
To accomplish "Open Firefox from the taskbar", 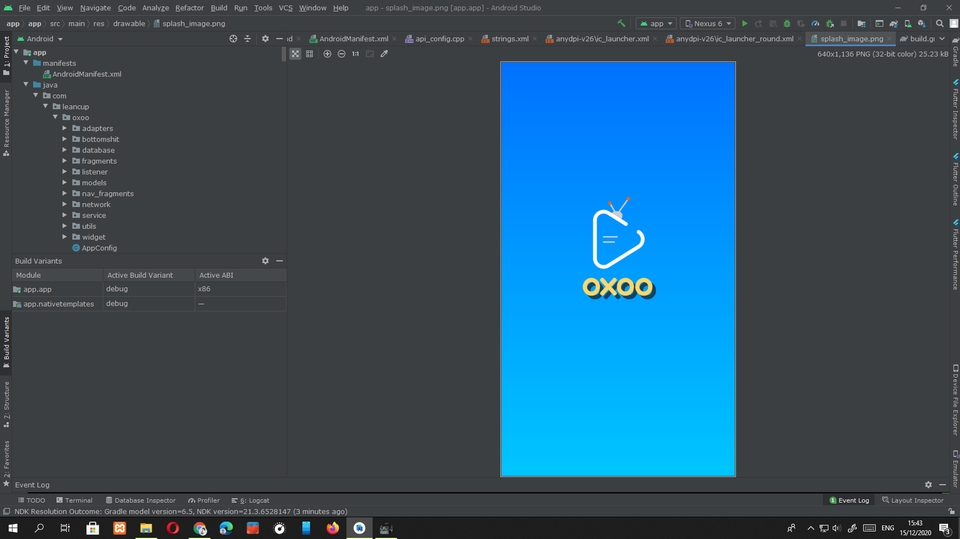I will coord(332,528).
